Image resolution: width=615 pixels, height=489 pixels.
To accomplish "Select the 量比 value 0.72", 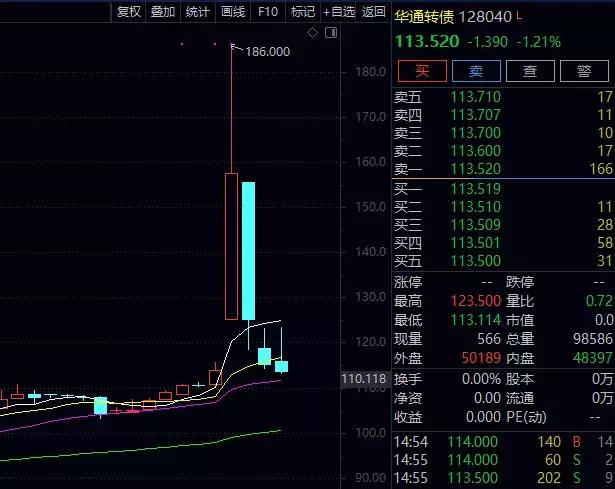I will pos(599,301).
